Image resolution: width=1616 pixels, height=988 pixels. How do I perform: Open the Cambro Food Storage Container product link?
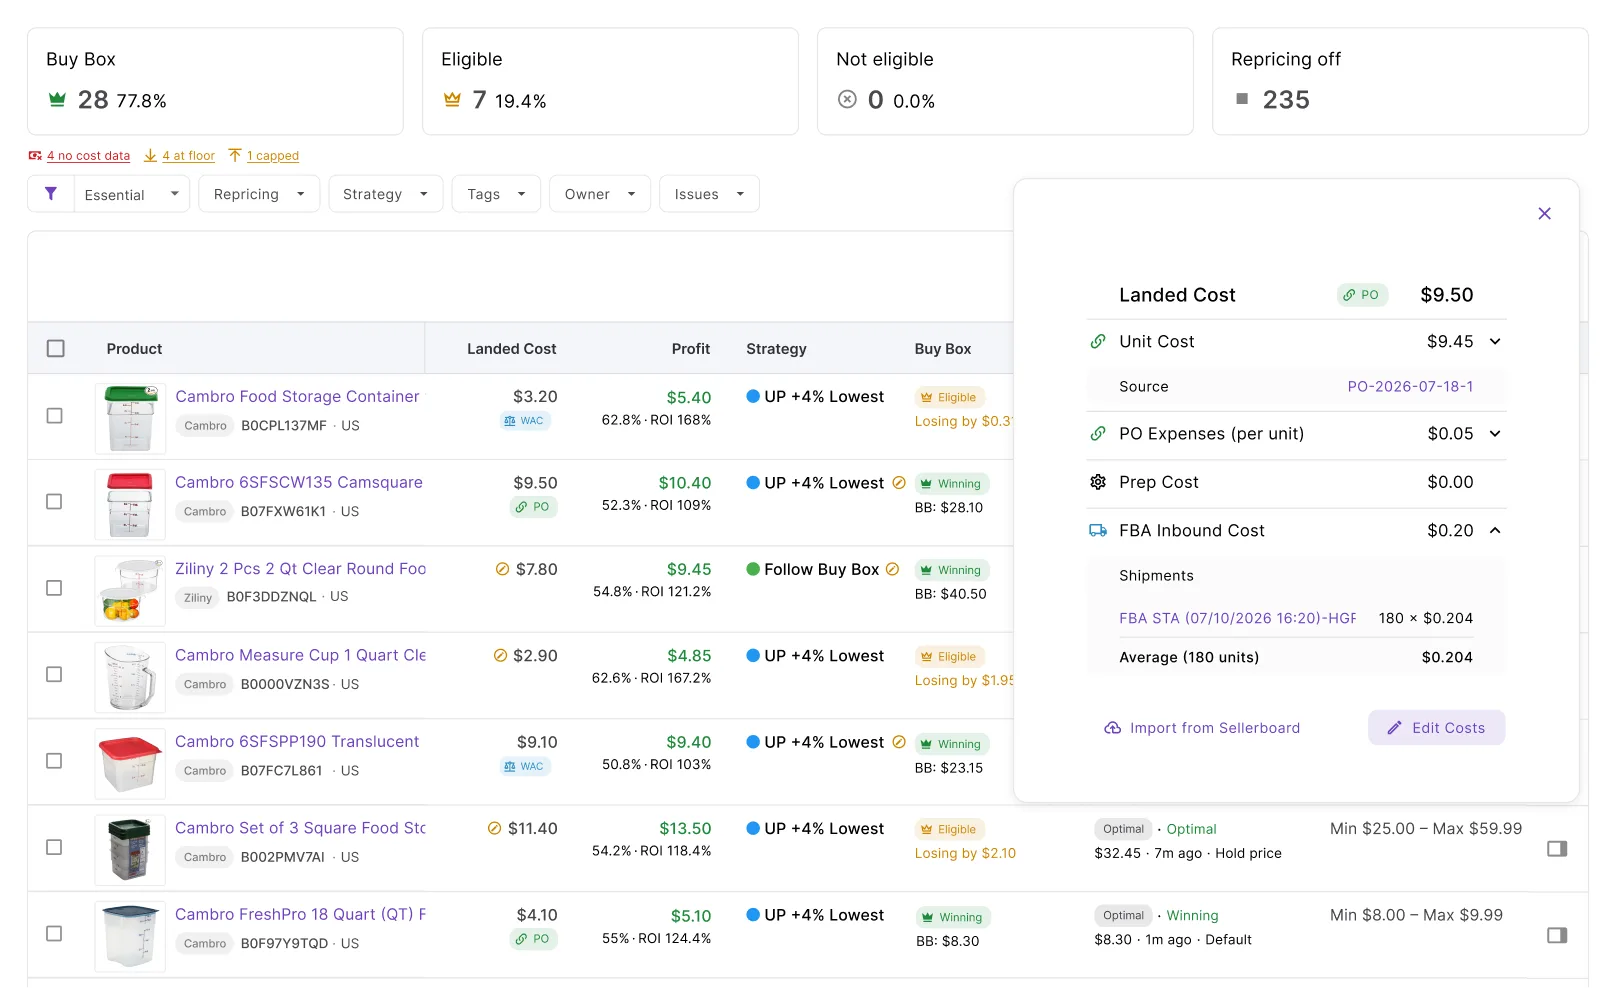(298, 397)
